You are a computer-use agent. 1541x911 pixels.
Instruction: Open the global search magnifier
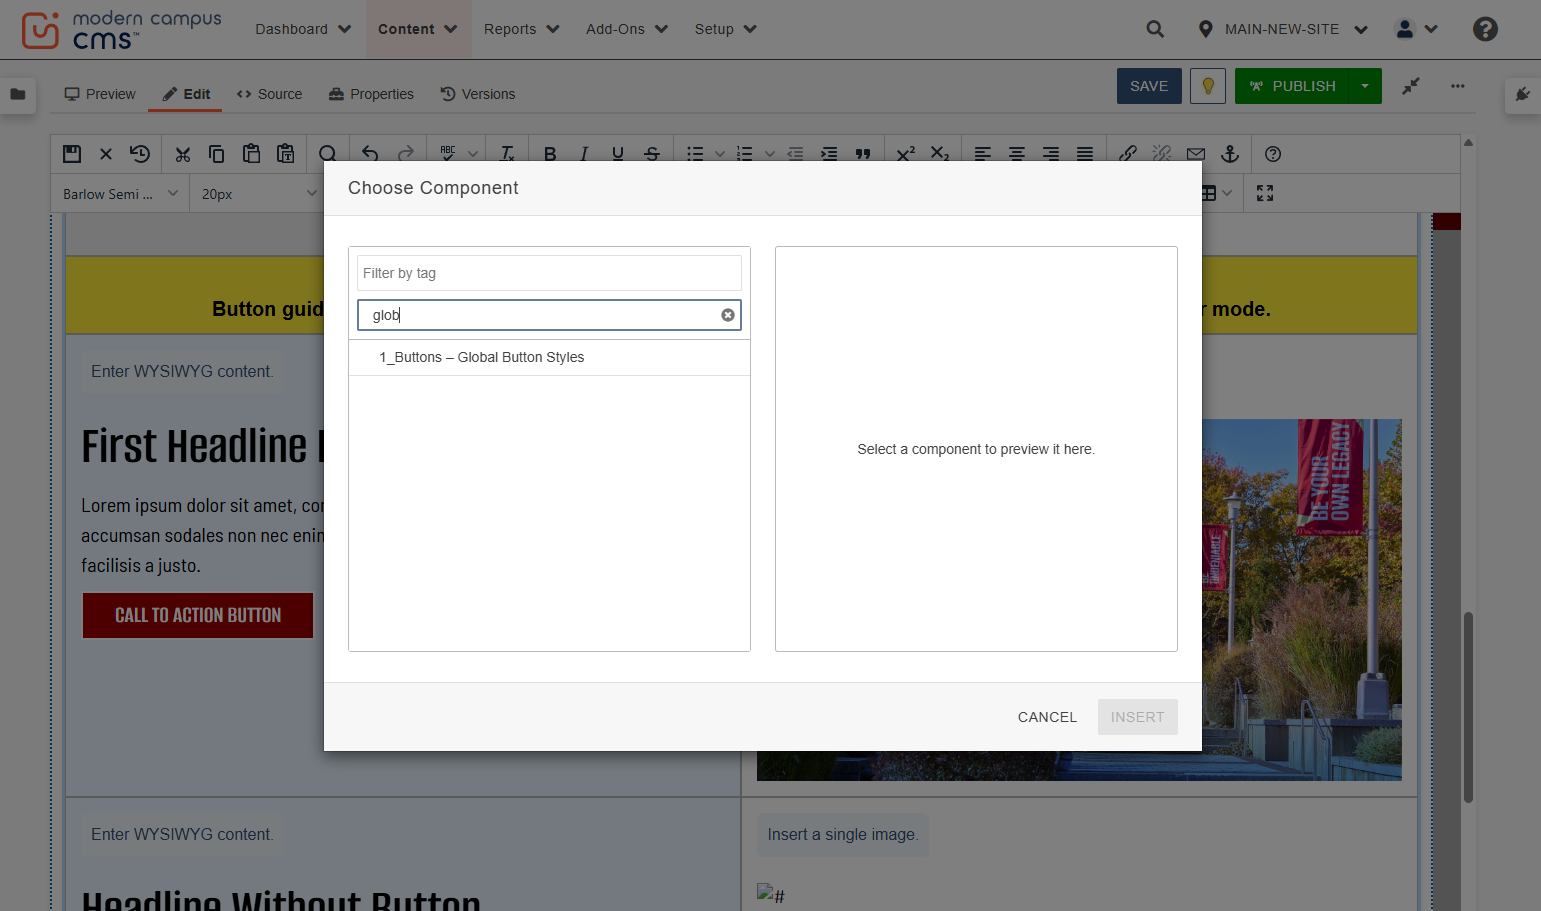(1155, 29)
